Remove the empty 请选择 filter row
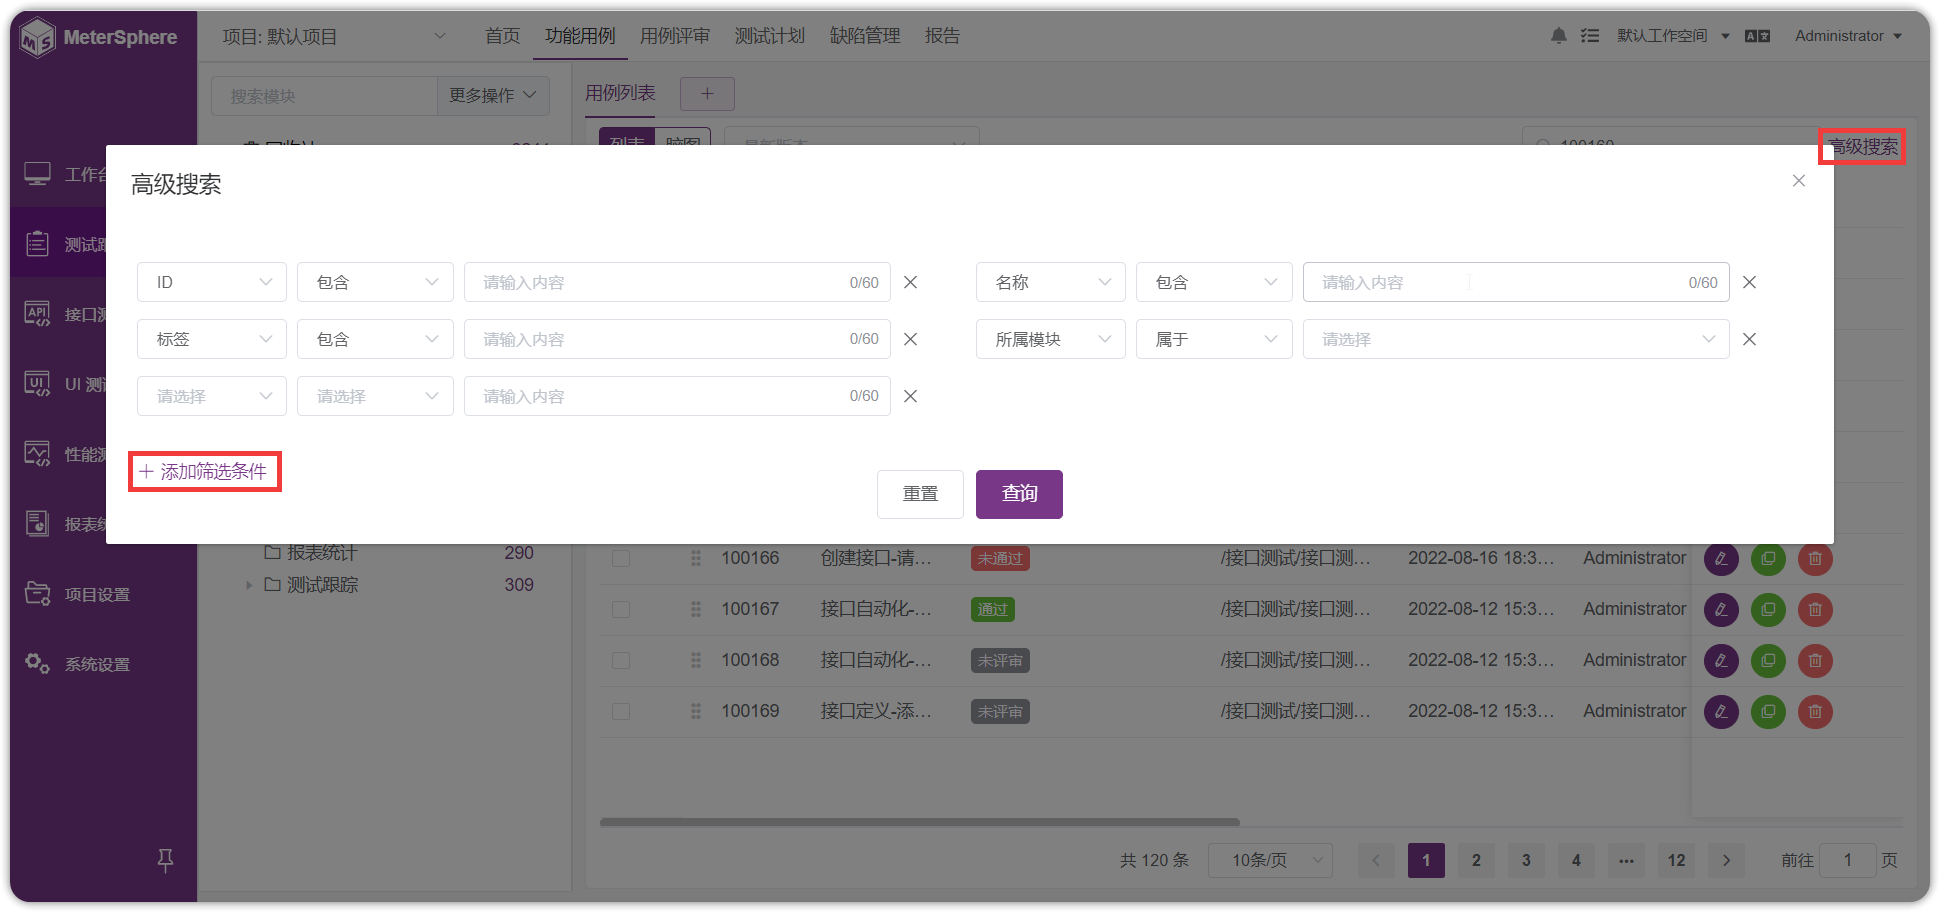 point(911,397)
